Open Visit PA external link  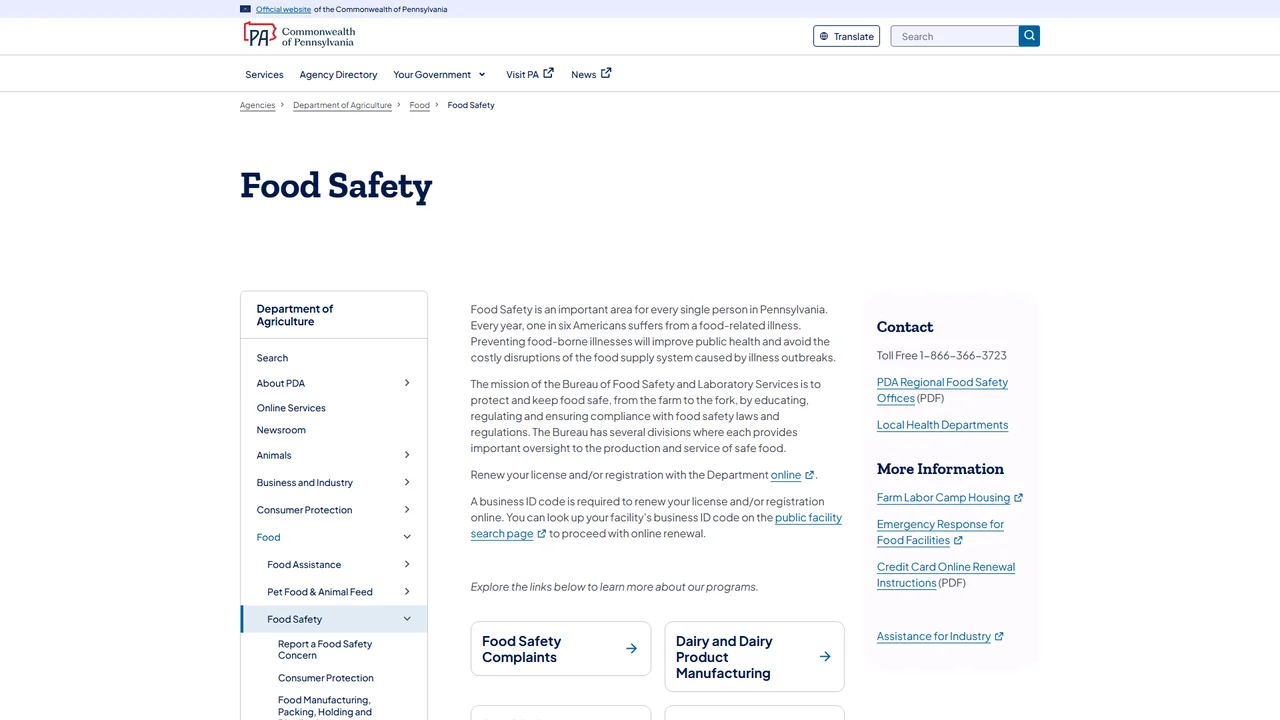[x=530, y=75]
